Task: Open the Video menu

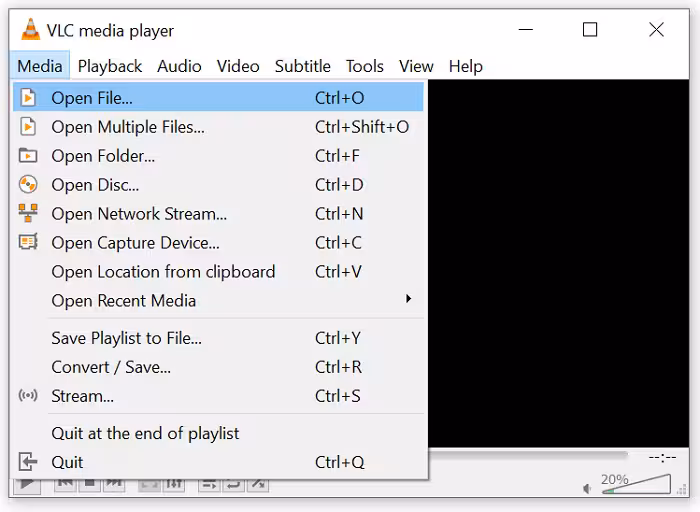Action: point(238,66)
